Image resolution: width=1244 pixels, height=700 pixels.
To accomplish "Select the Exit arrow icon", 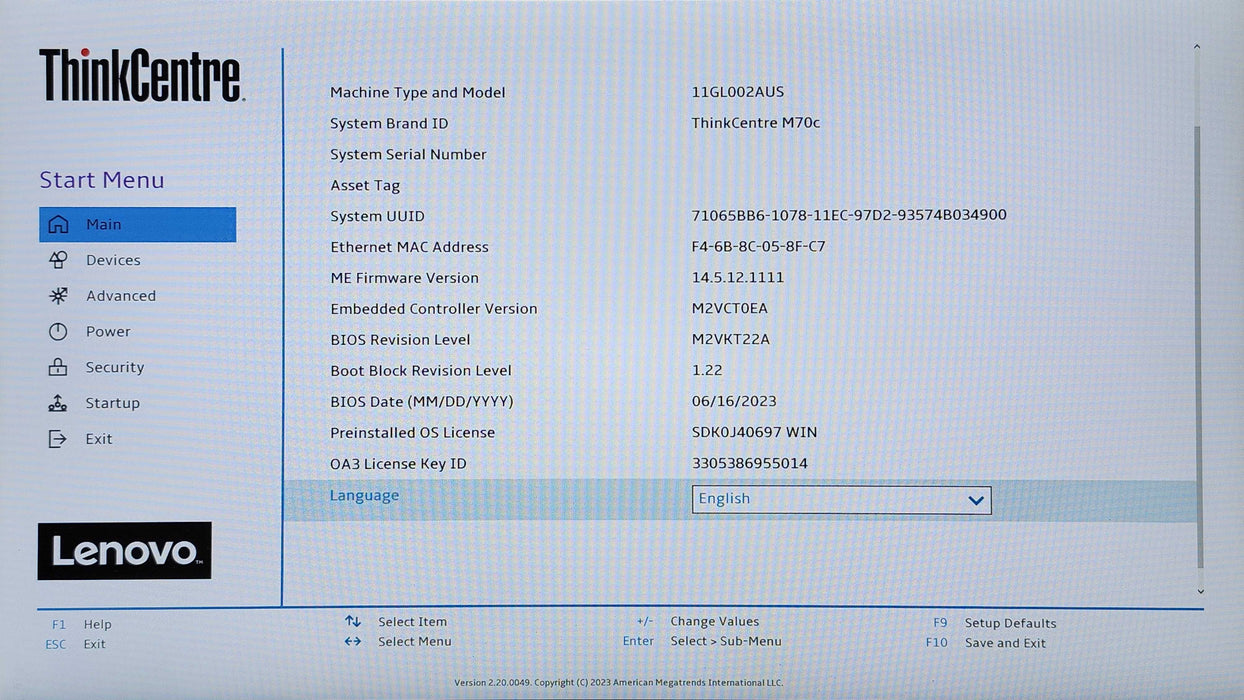I will (x=58, y=439).
